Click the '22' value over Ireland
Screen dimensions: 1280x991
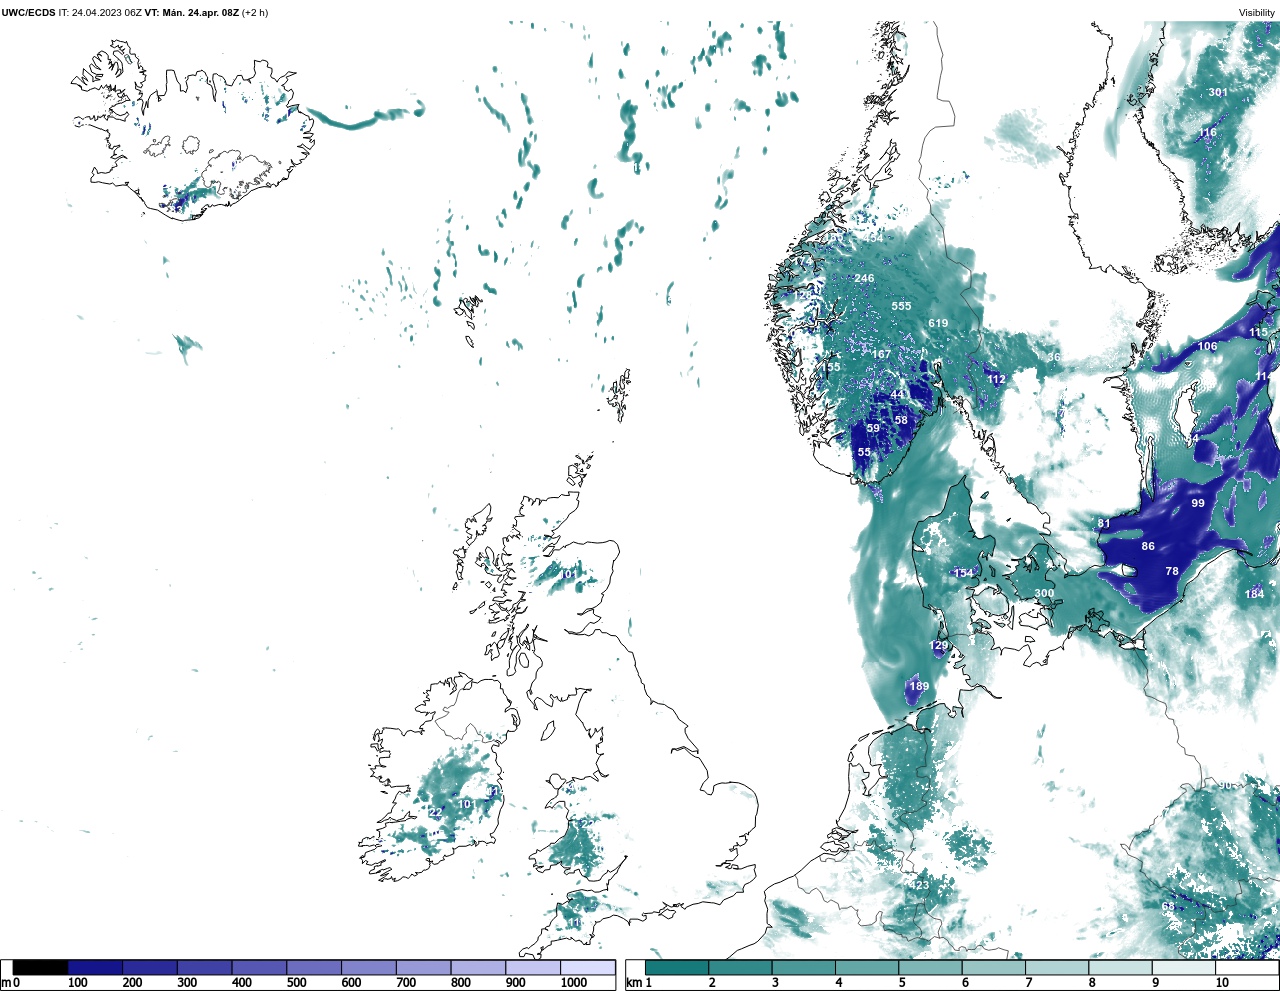[x=435, y=813]
